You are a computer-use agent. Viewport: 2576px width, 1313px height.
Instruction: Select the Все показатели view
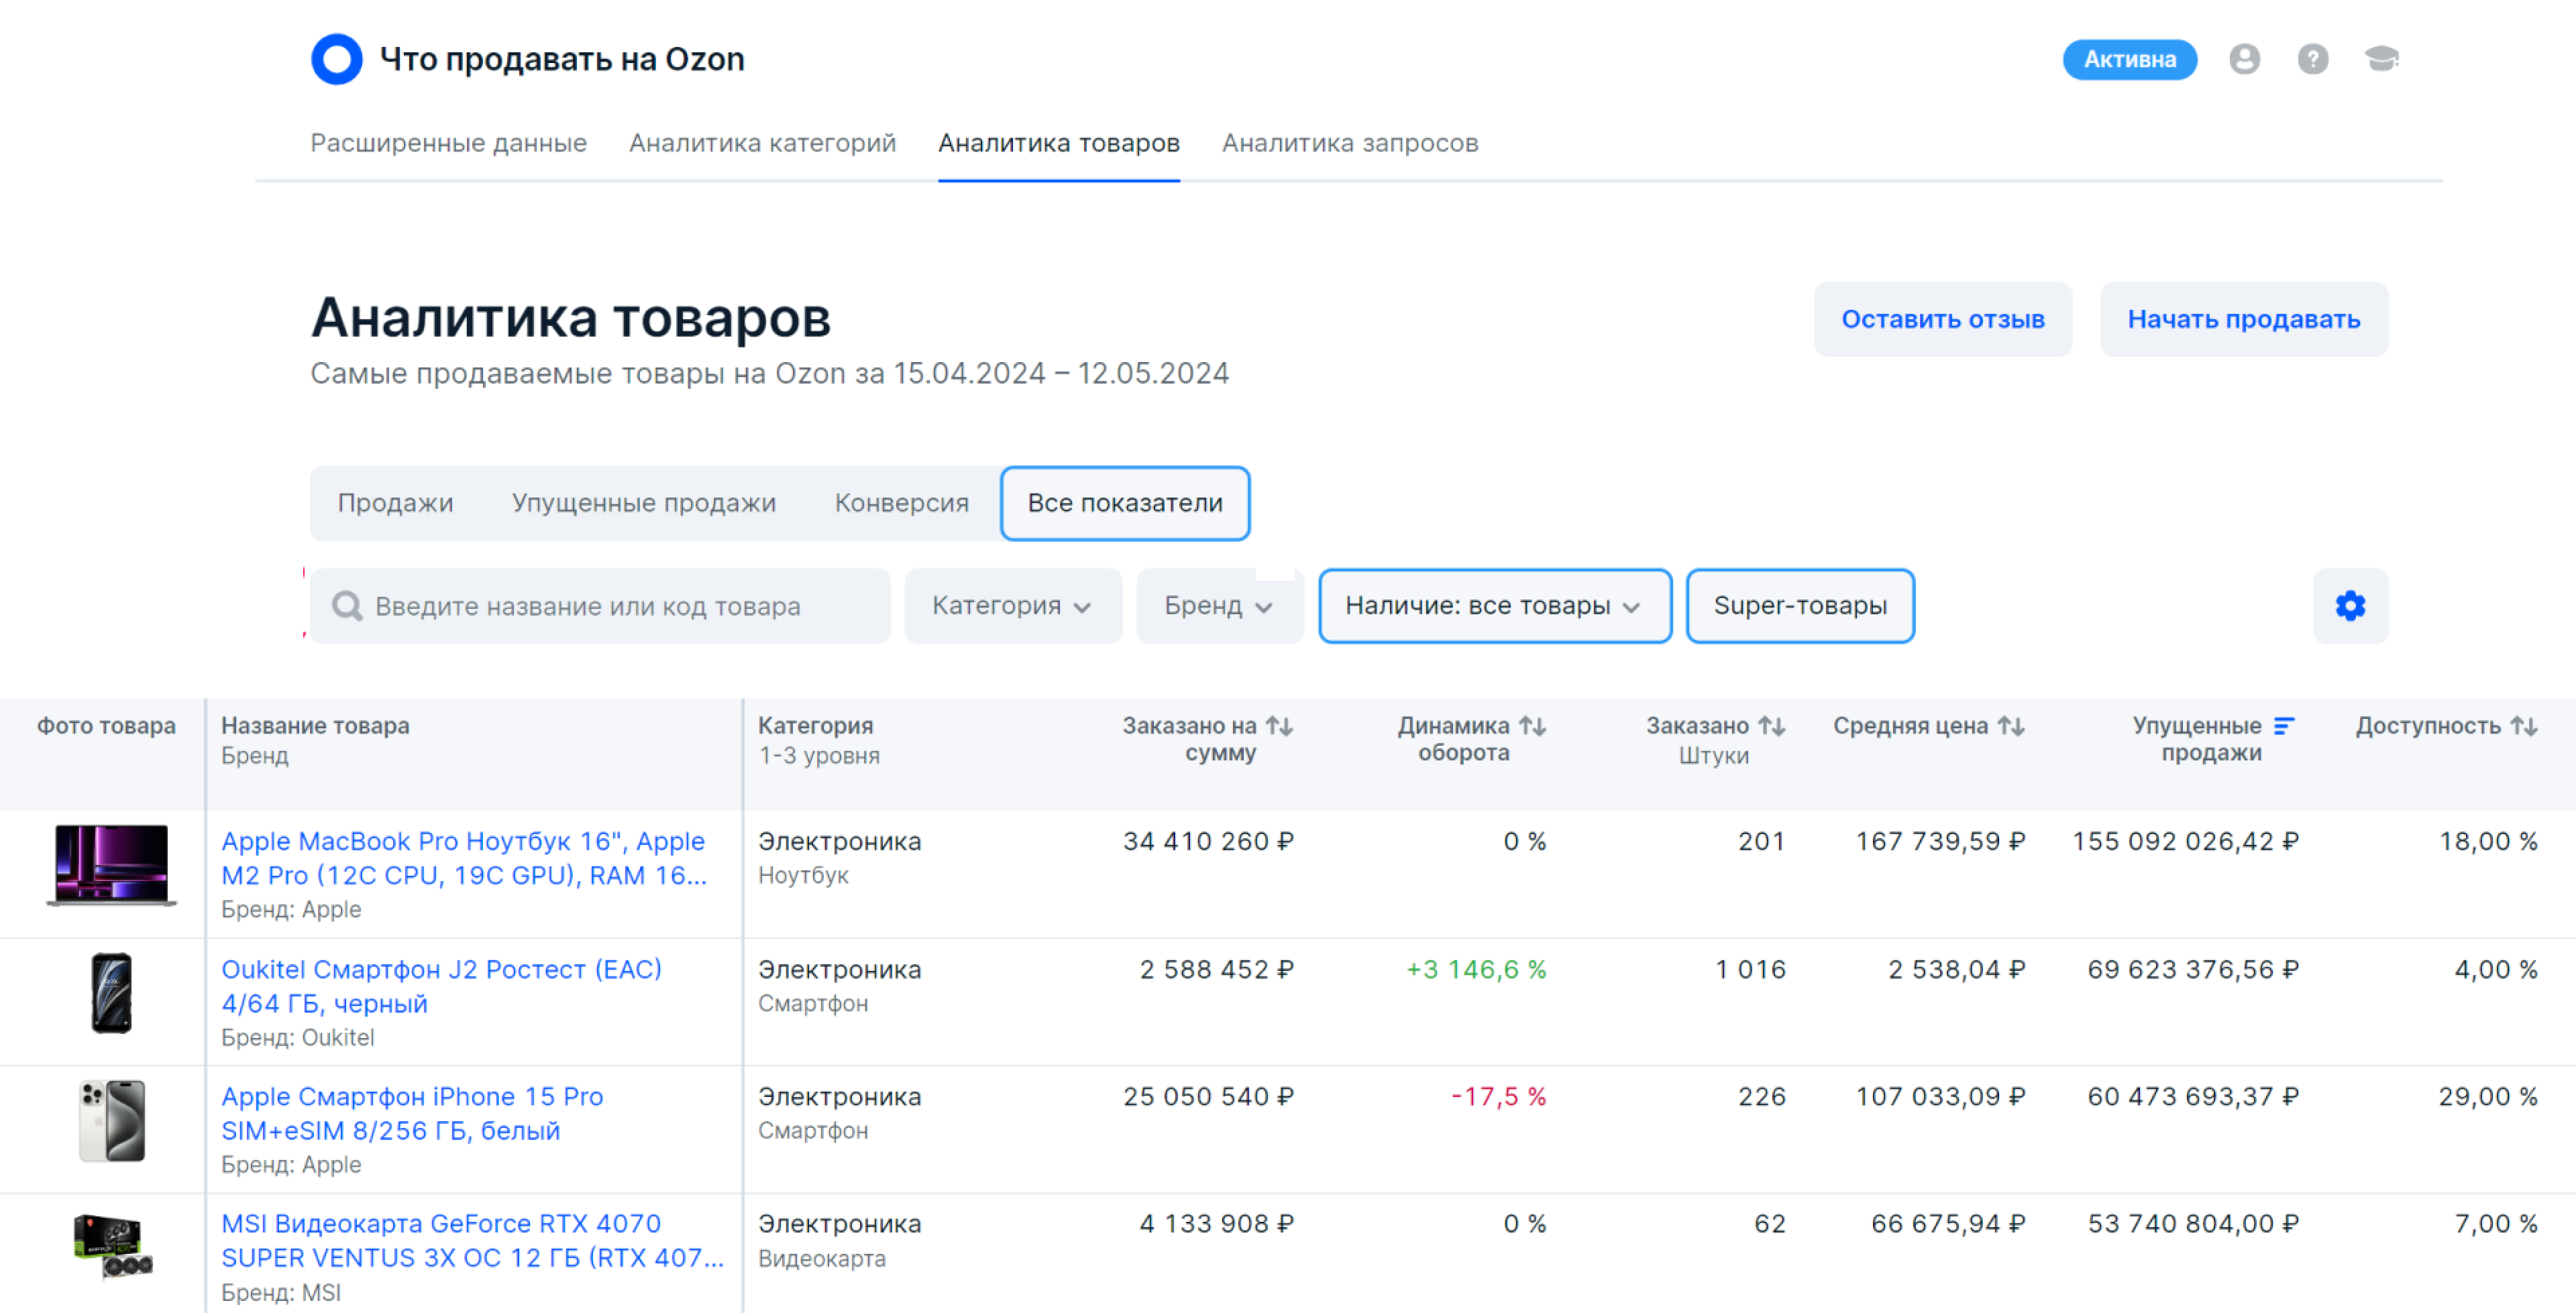[1124, 503]
